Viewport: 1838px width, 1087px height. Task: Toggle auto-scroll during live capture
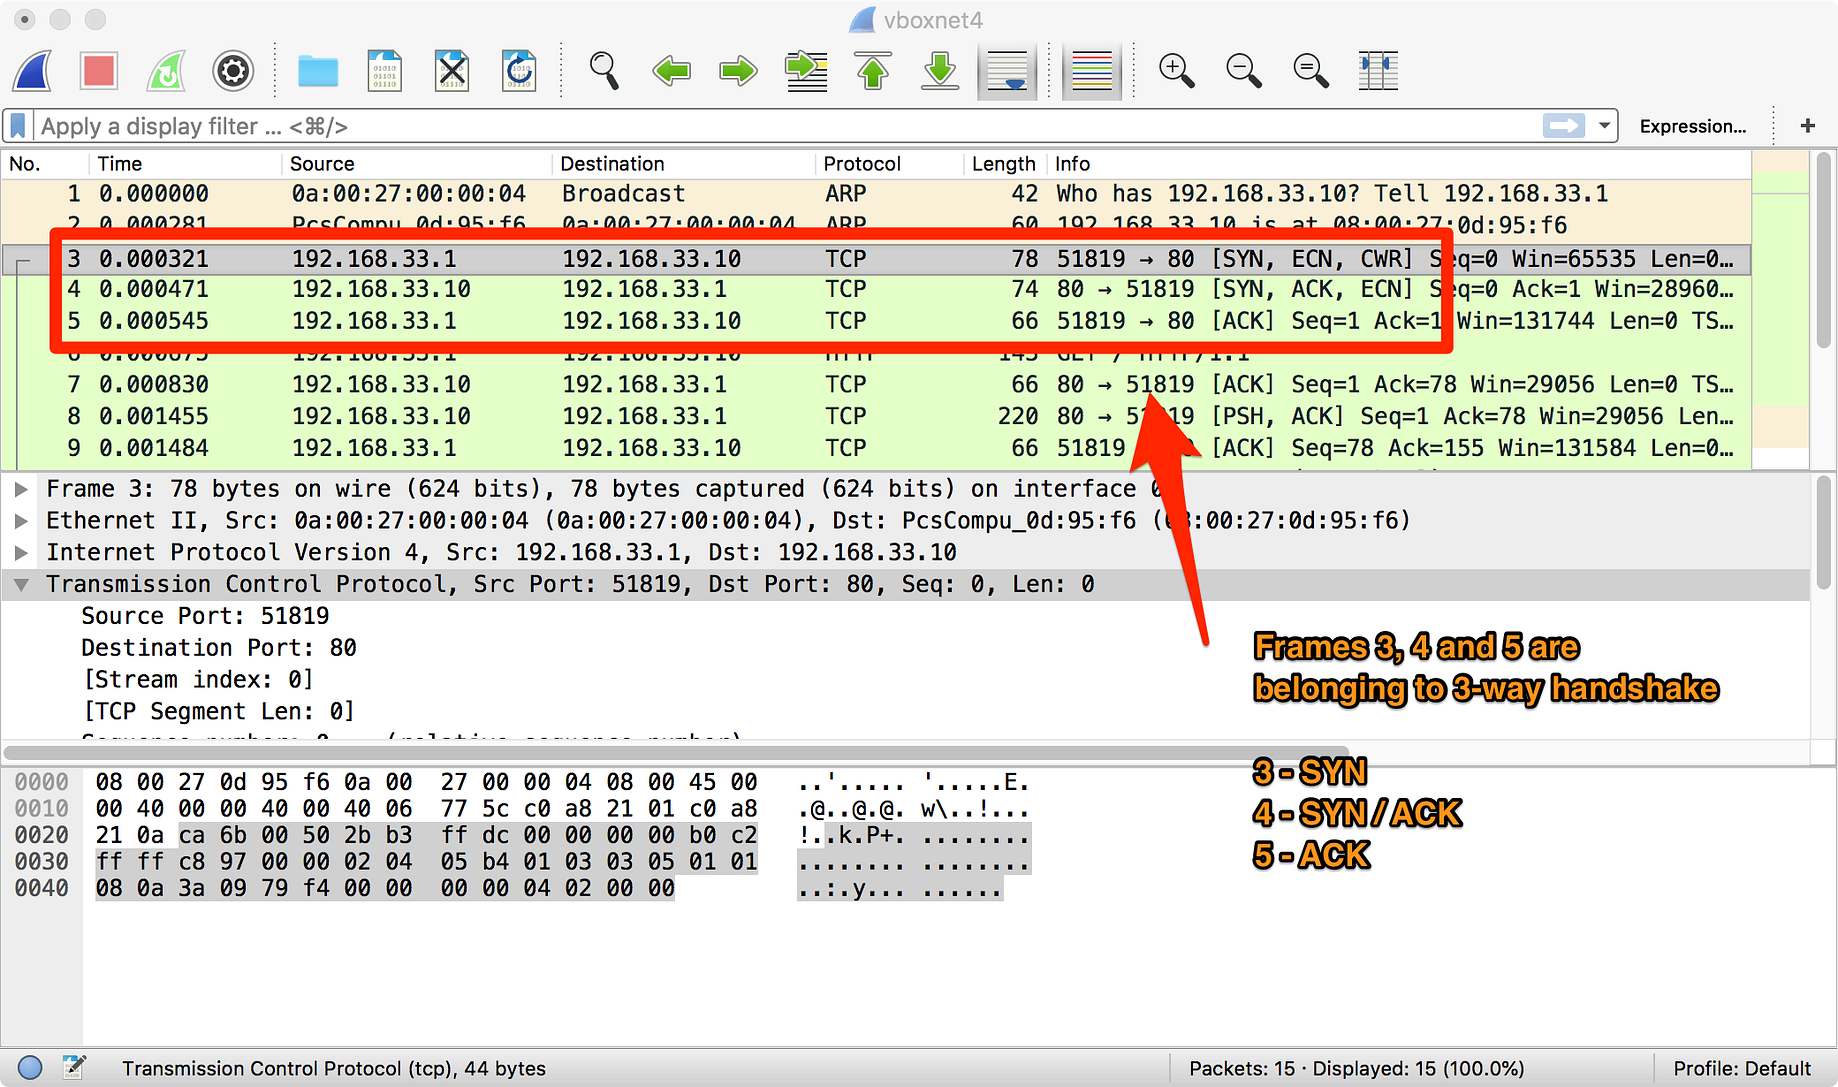click(x=1007, y=71)
